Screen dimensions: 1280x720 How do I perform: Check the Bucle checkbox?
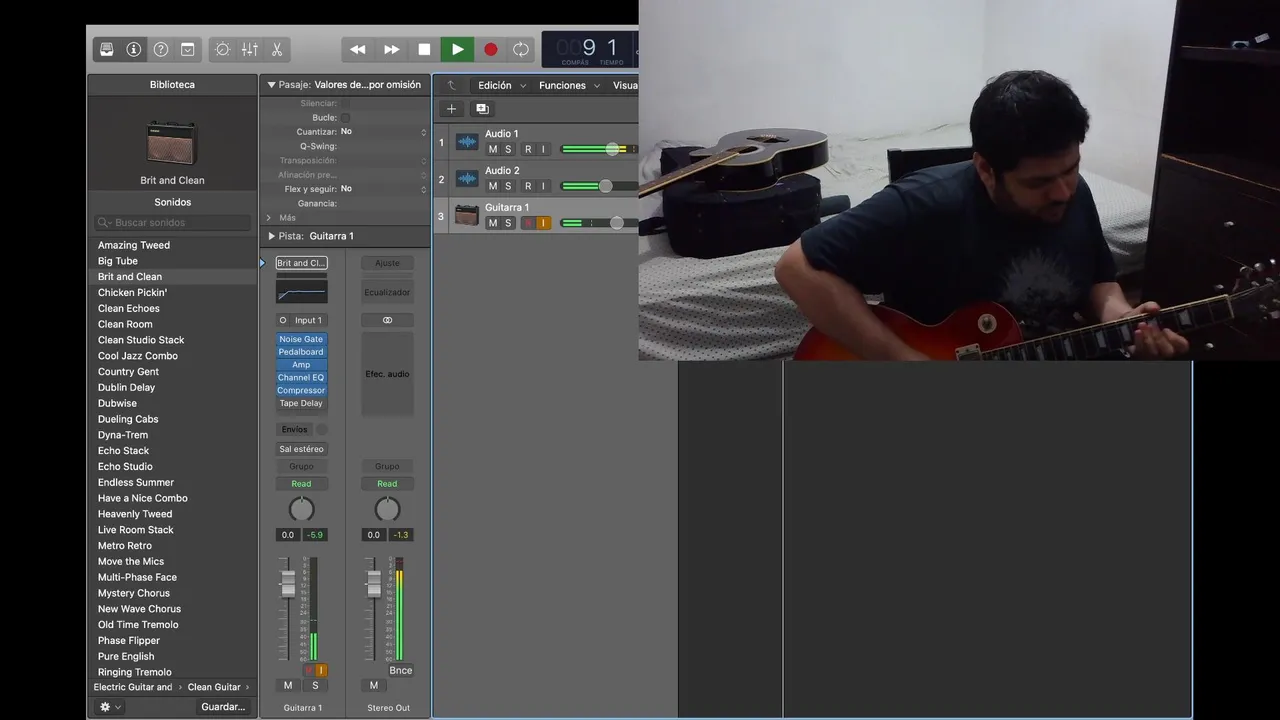click(x=345, y=117)
